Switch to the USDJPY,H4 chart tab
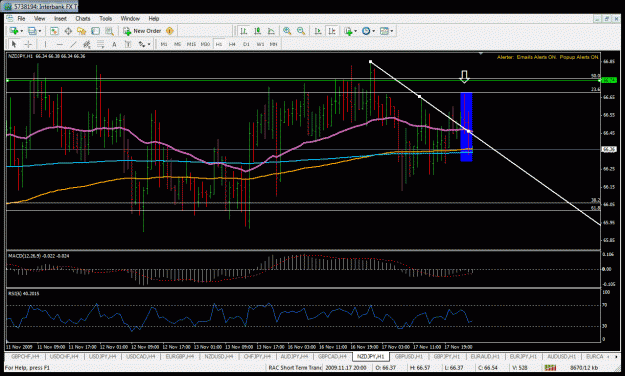625x376 pixels. click(102, 356)
